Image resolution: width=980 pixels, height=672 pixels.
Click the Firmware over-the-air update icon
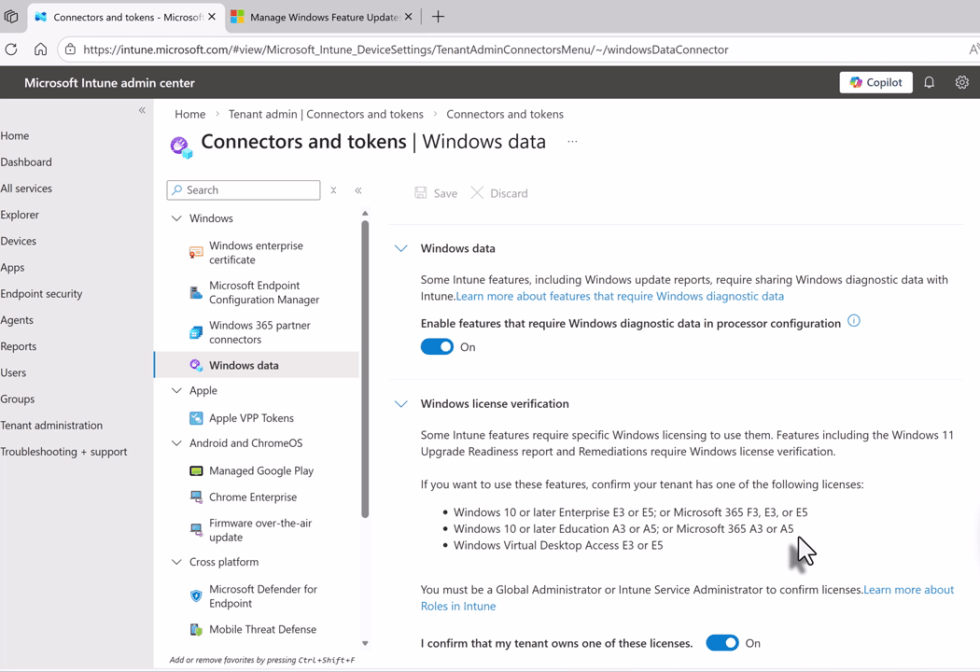click(x=196, y=530)
